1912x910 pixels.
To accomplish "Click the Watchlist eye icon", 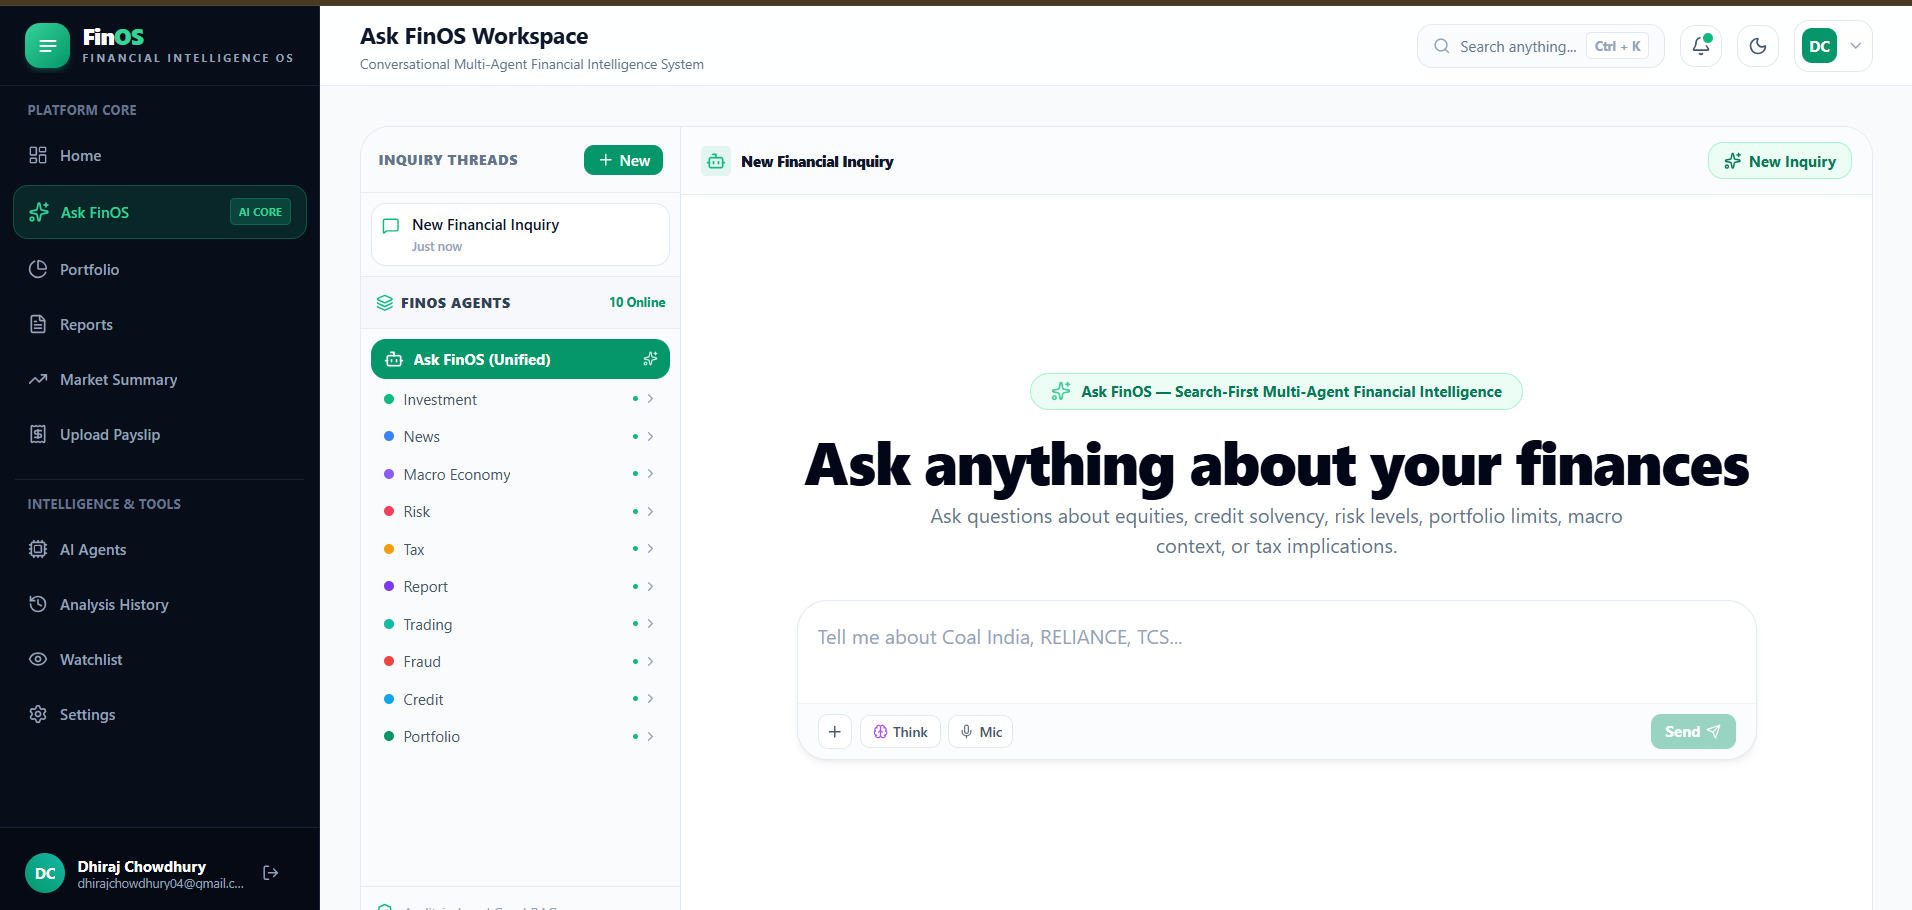I will 38,659.
